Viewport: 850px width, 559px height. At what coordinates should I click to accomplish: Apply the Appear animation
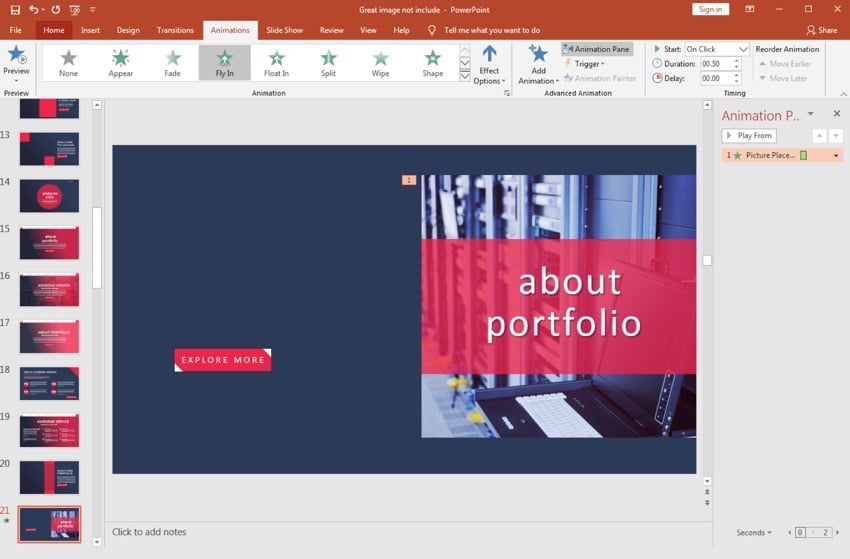pyautogui.click(x=120, y=62)
